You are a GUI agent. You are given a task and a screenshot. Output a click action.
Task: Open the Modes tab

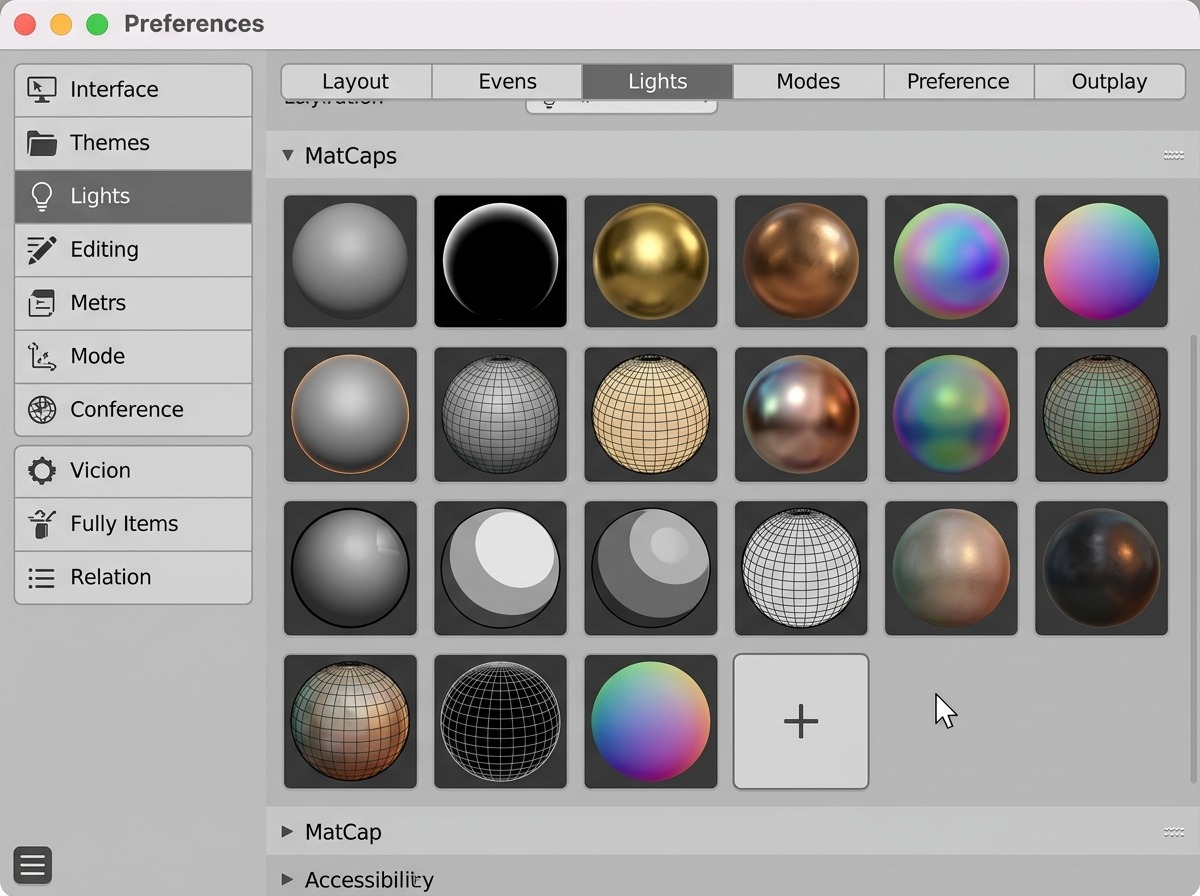808,82
